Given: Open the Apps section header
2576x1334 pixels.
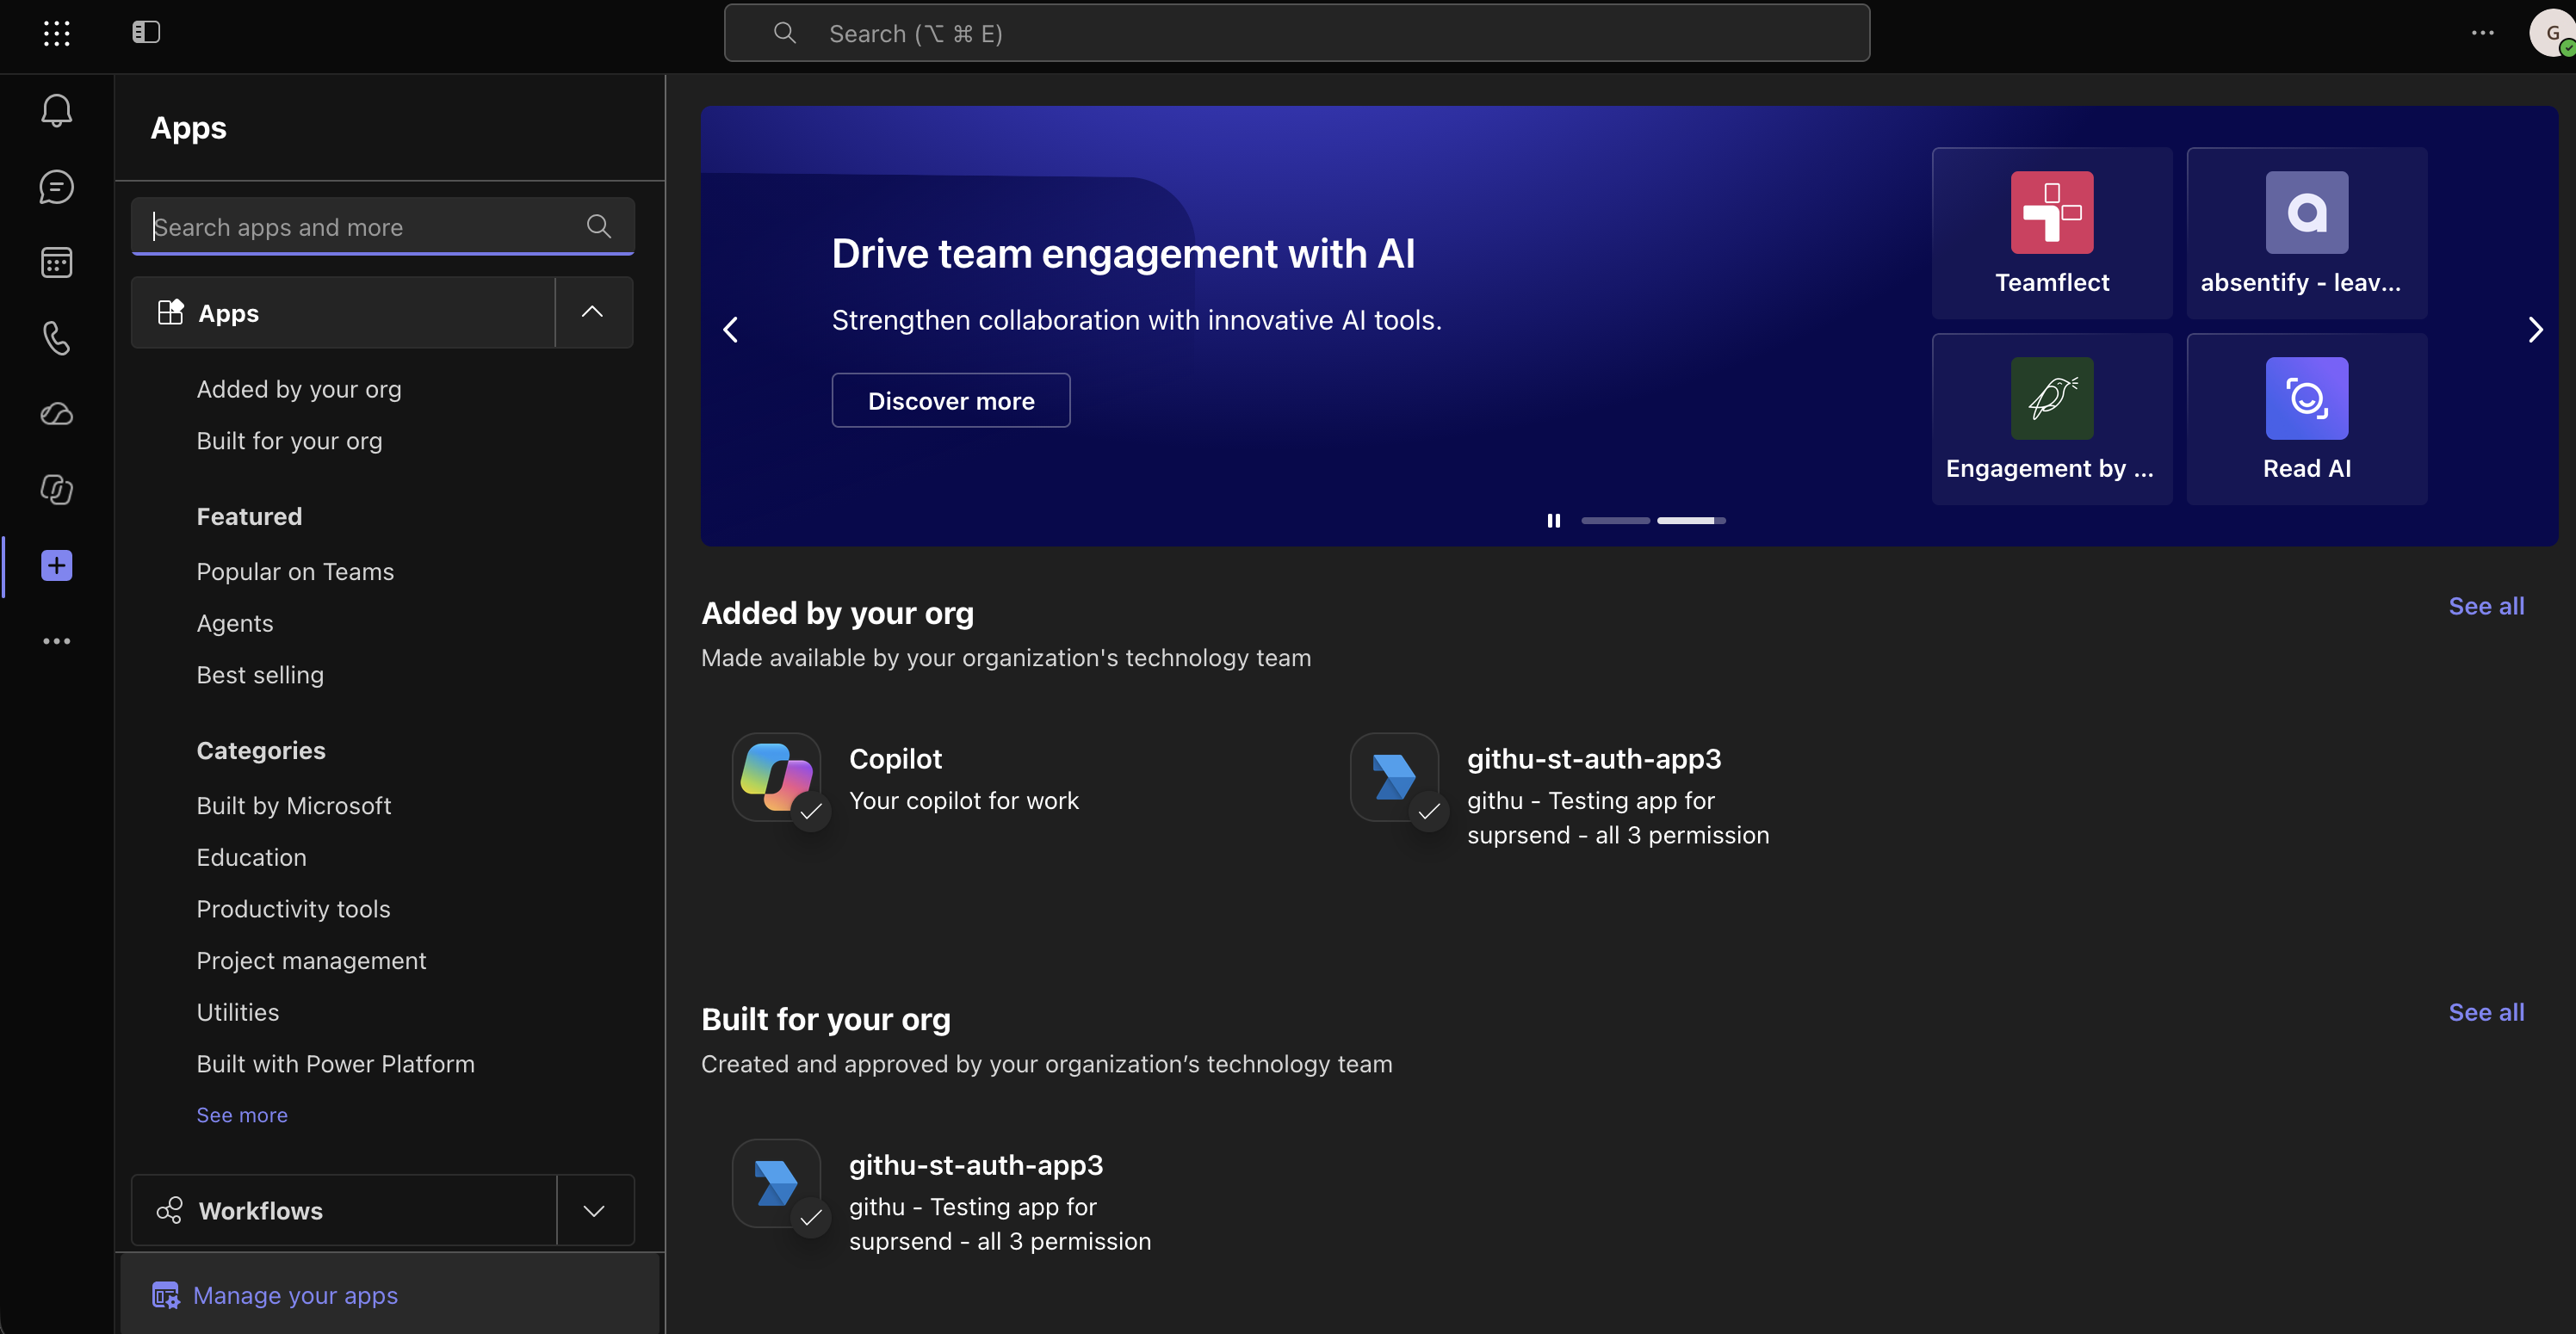Looking at the screenshot, I should point(343,312).
